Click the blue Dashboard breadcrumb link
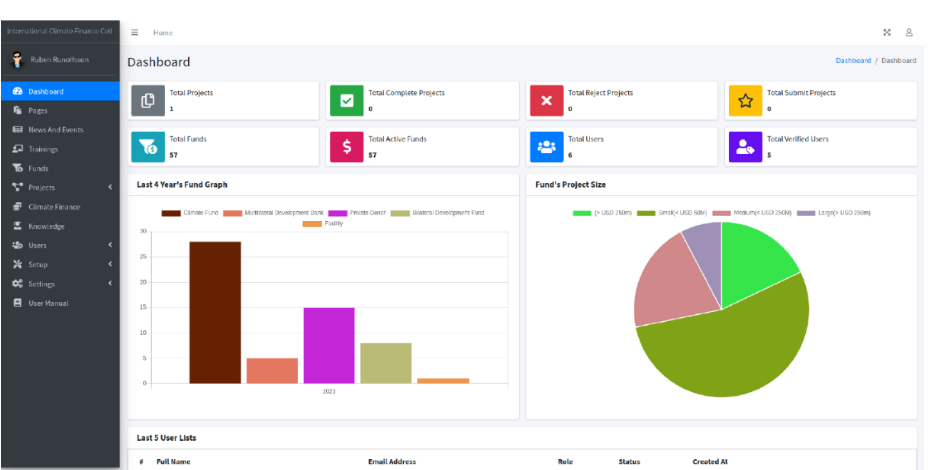Image resolution: width=934 pixels, height=470 pixels. pos(853,61)
